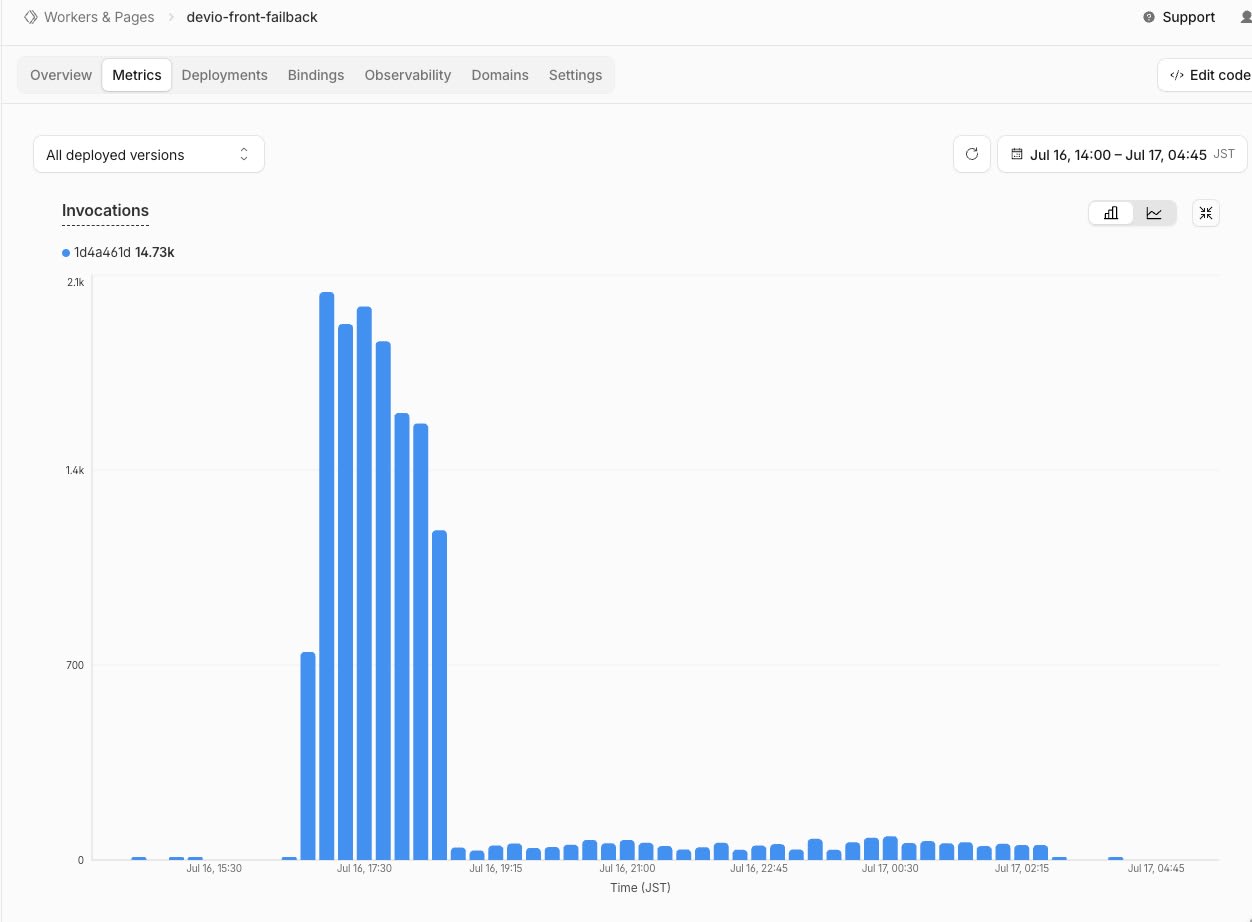Open the user account icon
The image size is (1252, 922).
1245,17
